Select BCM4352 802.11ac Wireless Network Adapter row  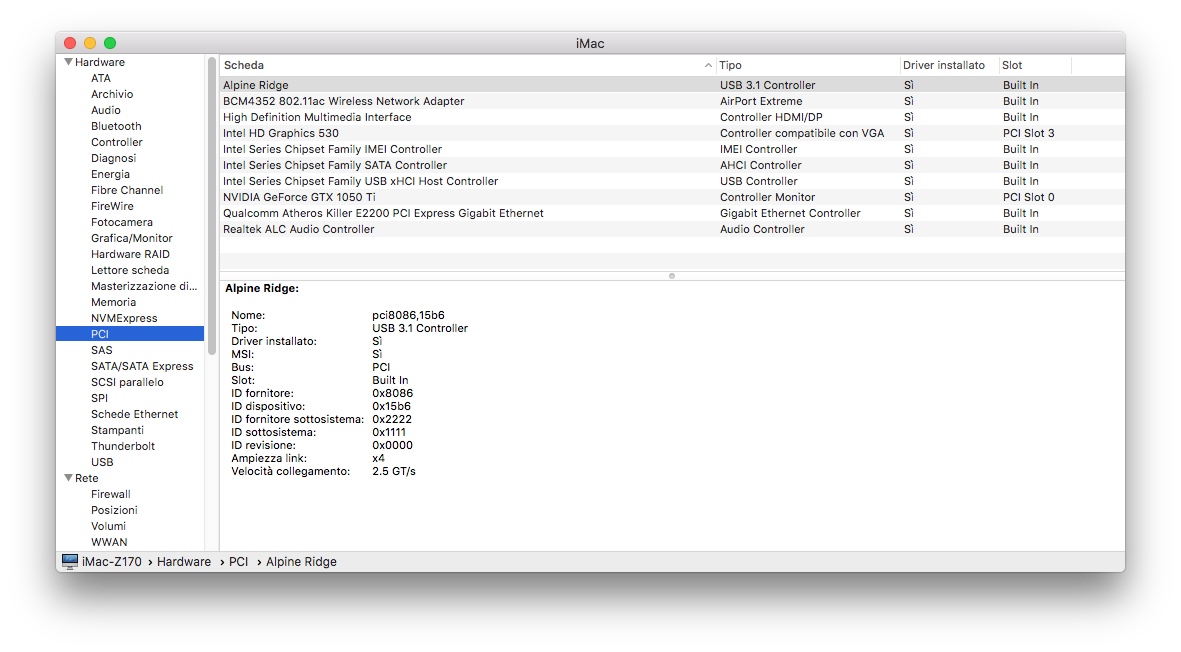tap(672, 101)
